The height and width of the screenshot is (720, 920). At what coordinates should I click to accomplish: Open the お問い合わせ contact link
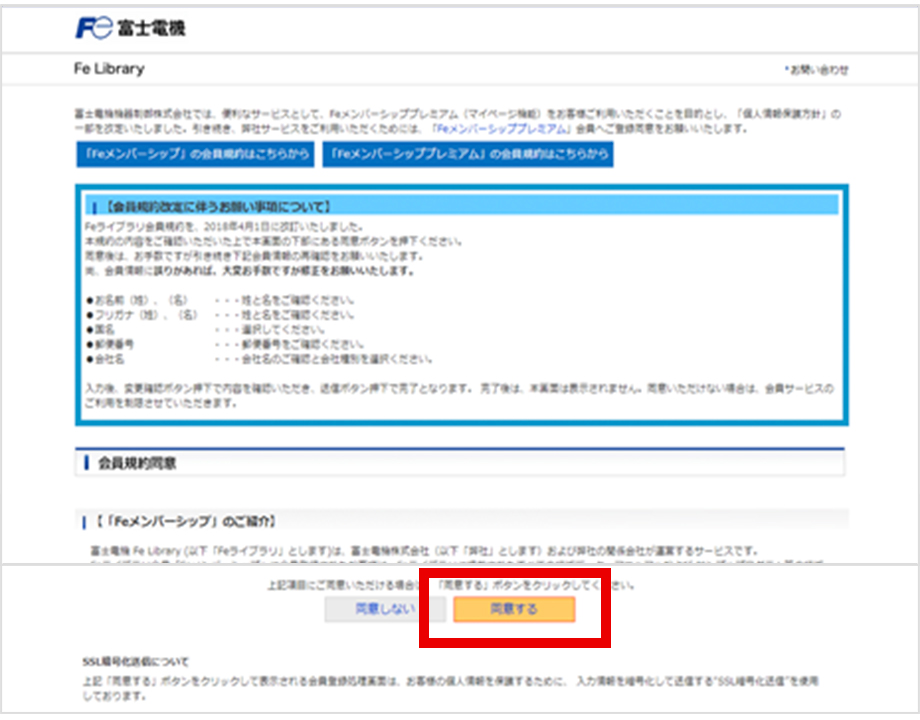coord(817,70)
